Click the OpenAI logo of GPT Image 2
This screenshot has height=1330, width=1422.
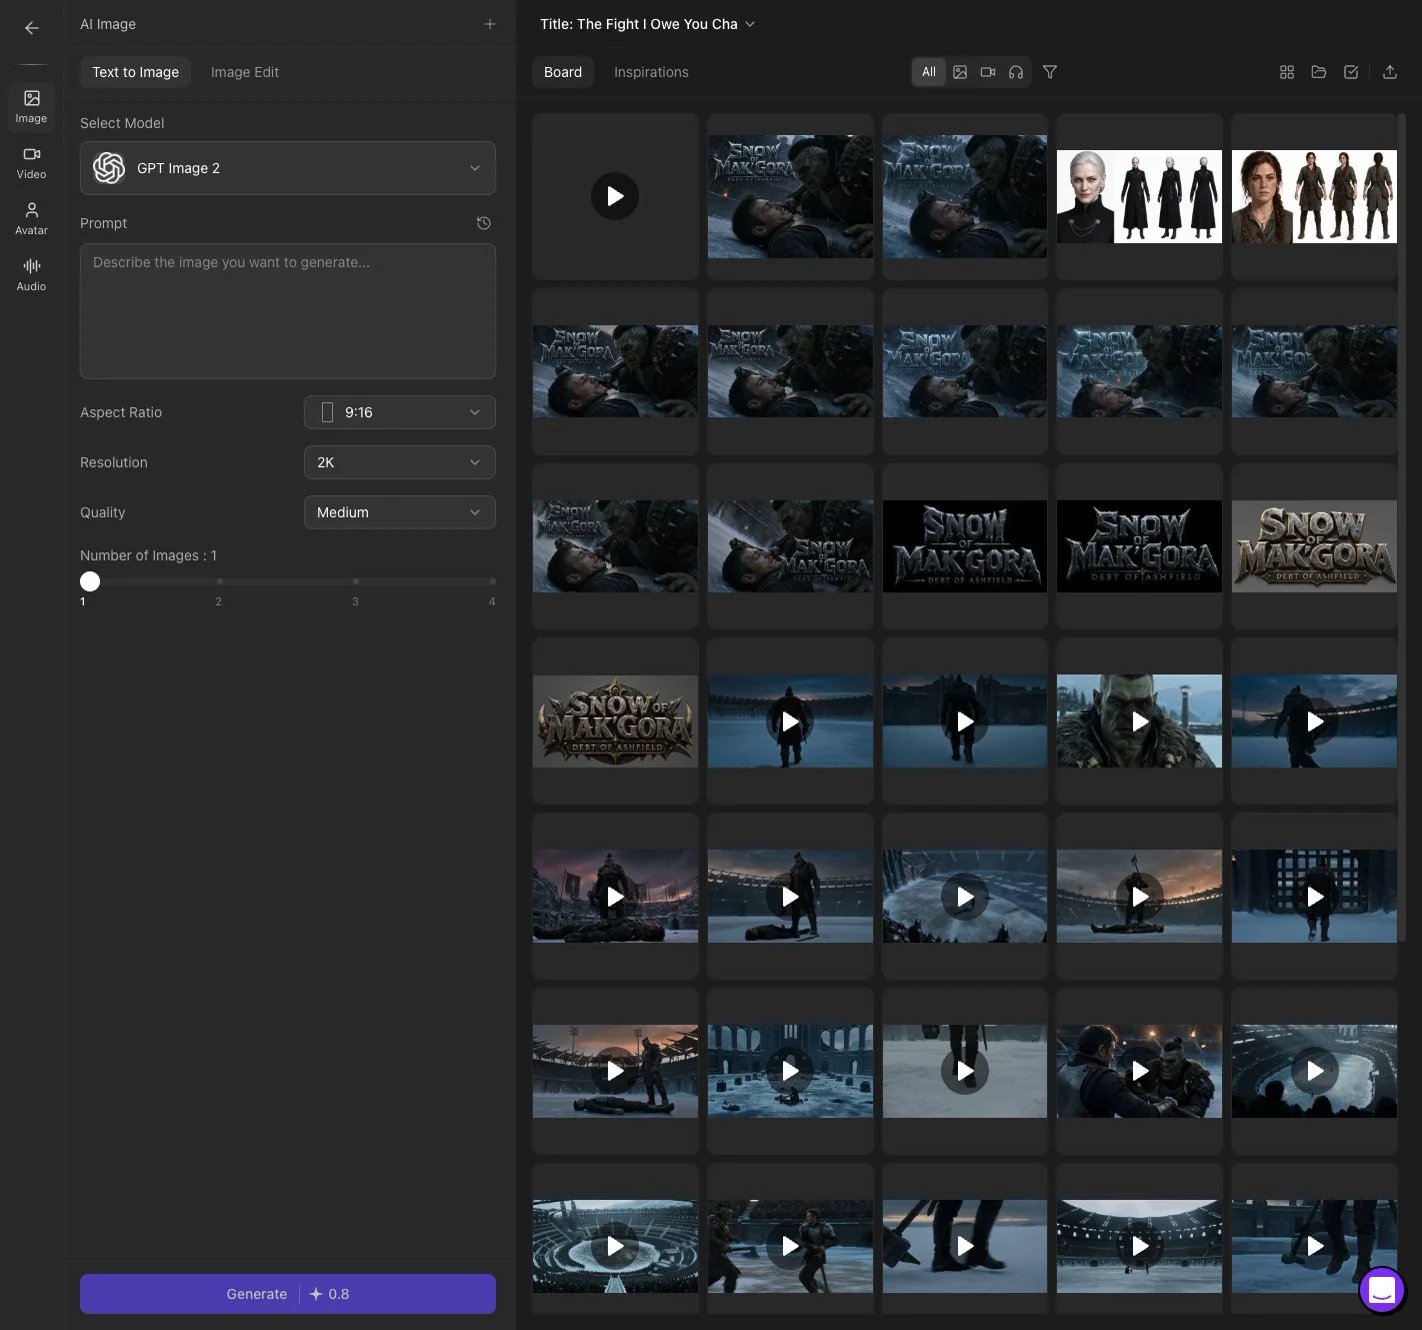coord(109,168)
